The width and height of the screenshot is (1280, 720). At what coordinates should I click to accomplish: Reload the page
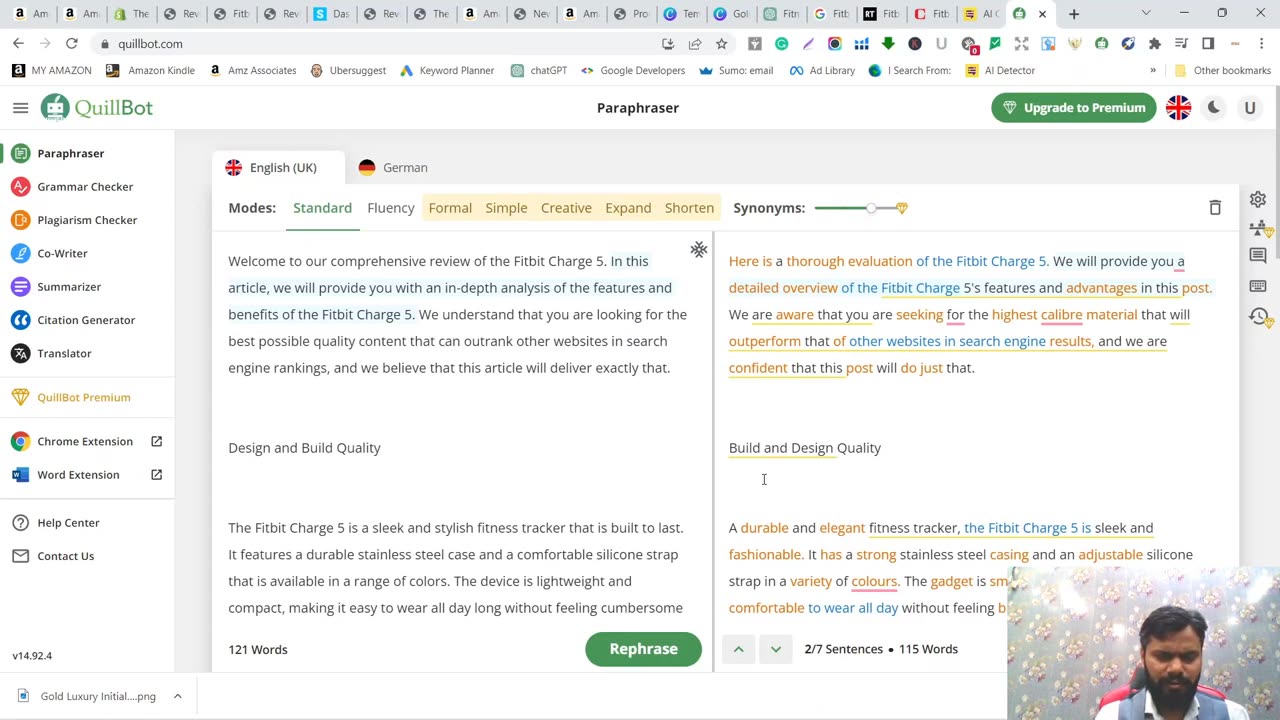click(72, 44)
